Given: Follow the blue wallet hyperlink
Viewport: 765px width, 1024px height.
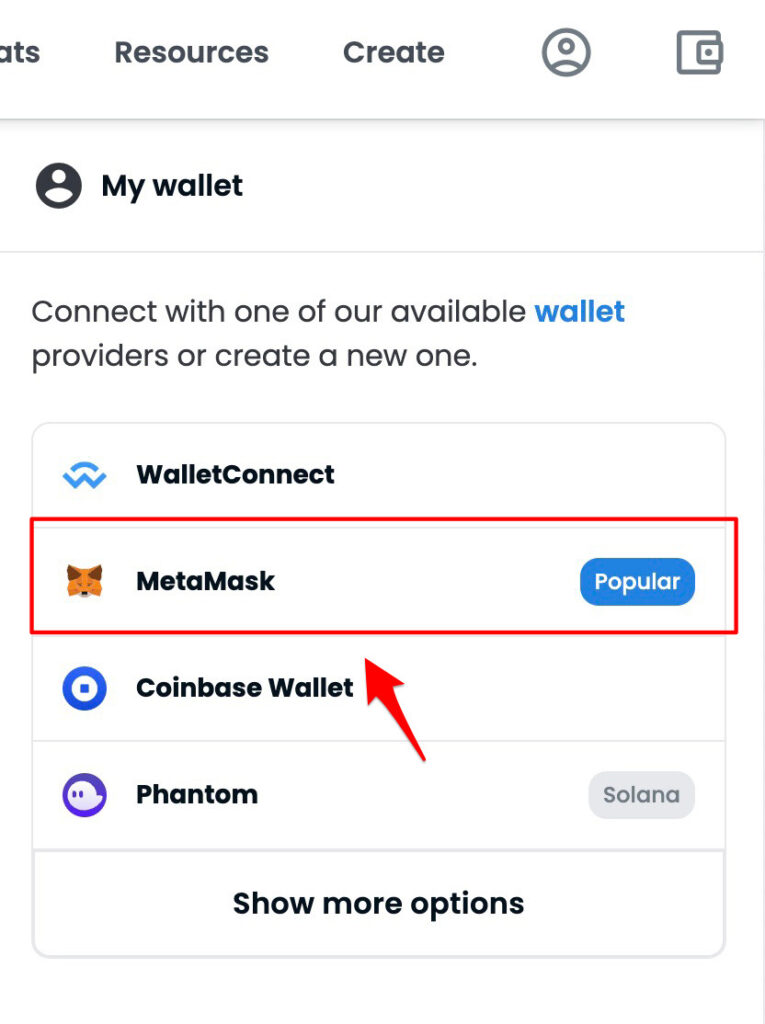Looking at the screenshot, I should pyautogui.click(x=579, y=312).
